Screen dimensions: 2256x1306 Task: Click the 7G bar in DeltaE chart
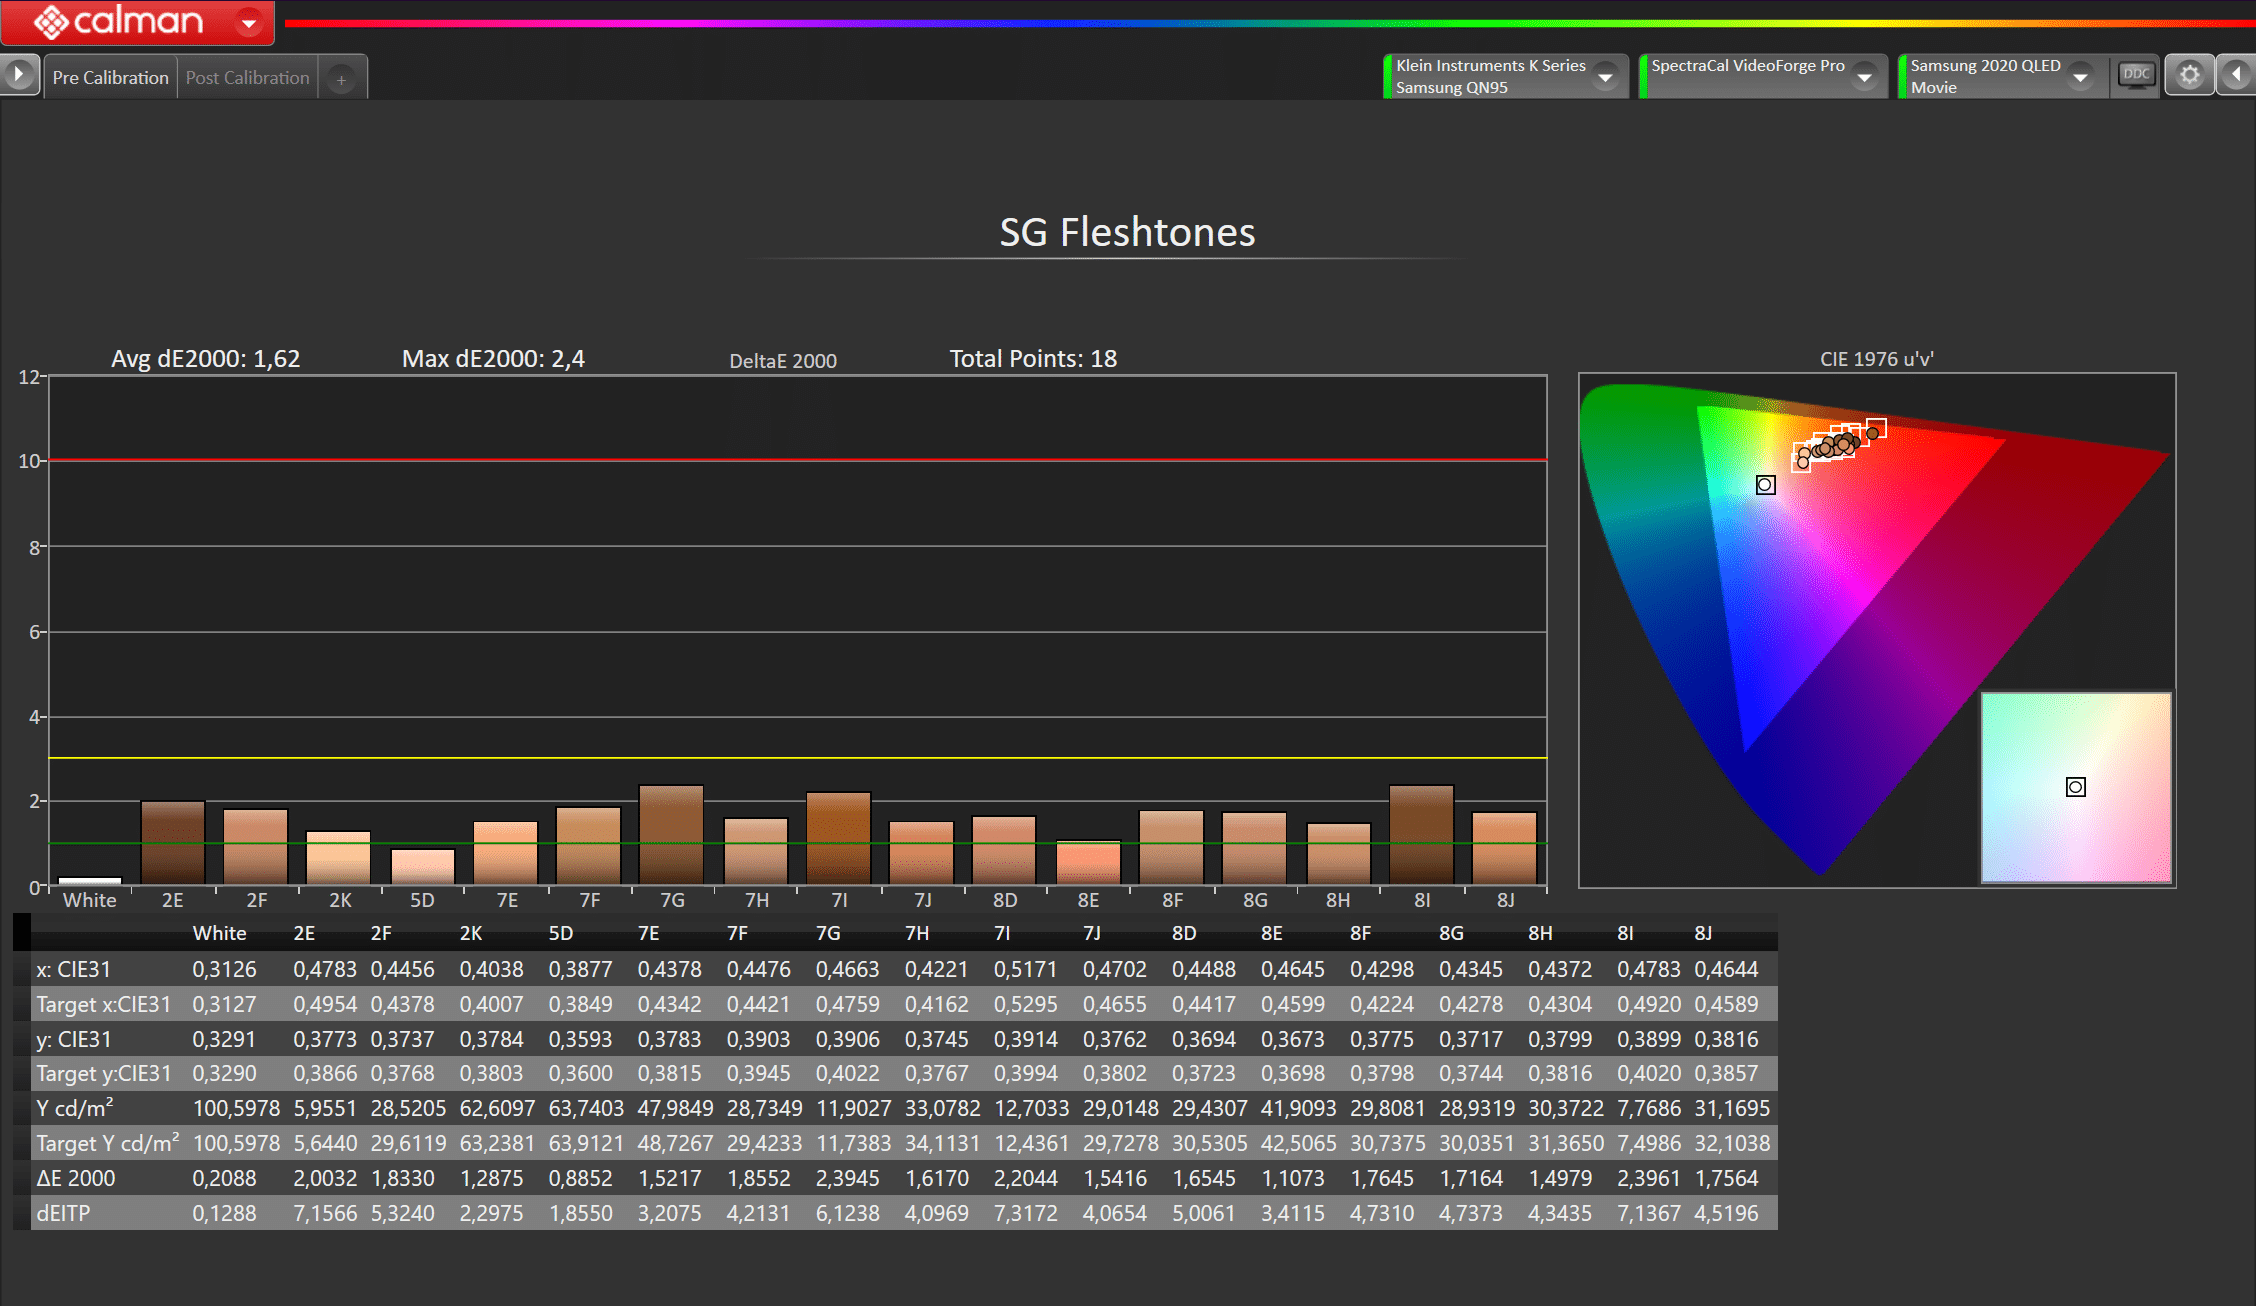tap(671, 835)
